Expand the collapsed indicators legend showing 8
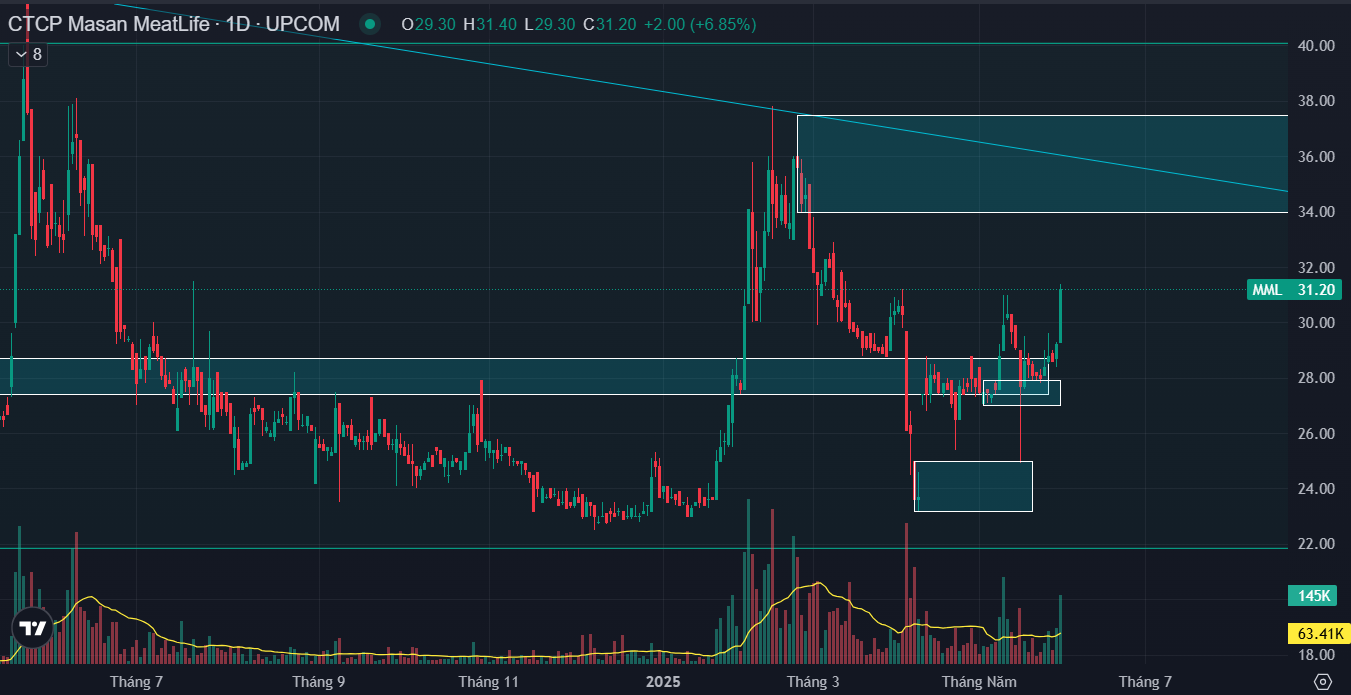Screen dimensions: 1351x695 [x=27, y=55]
